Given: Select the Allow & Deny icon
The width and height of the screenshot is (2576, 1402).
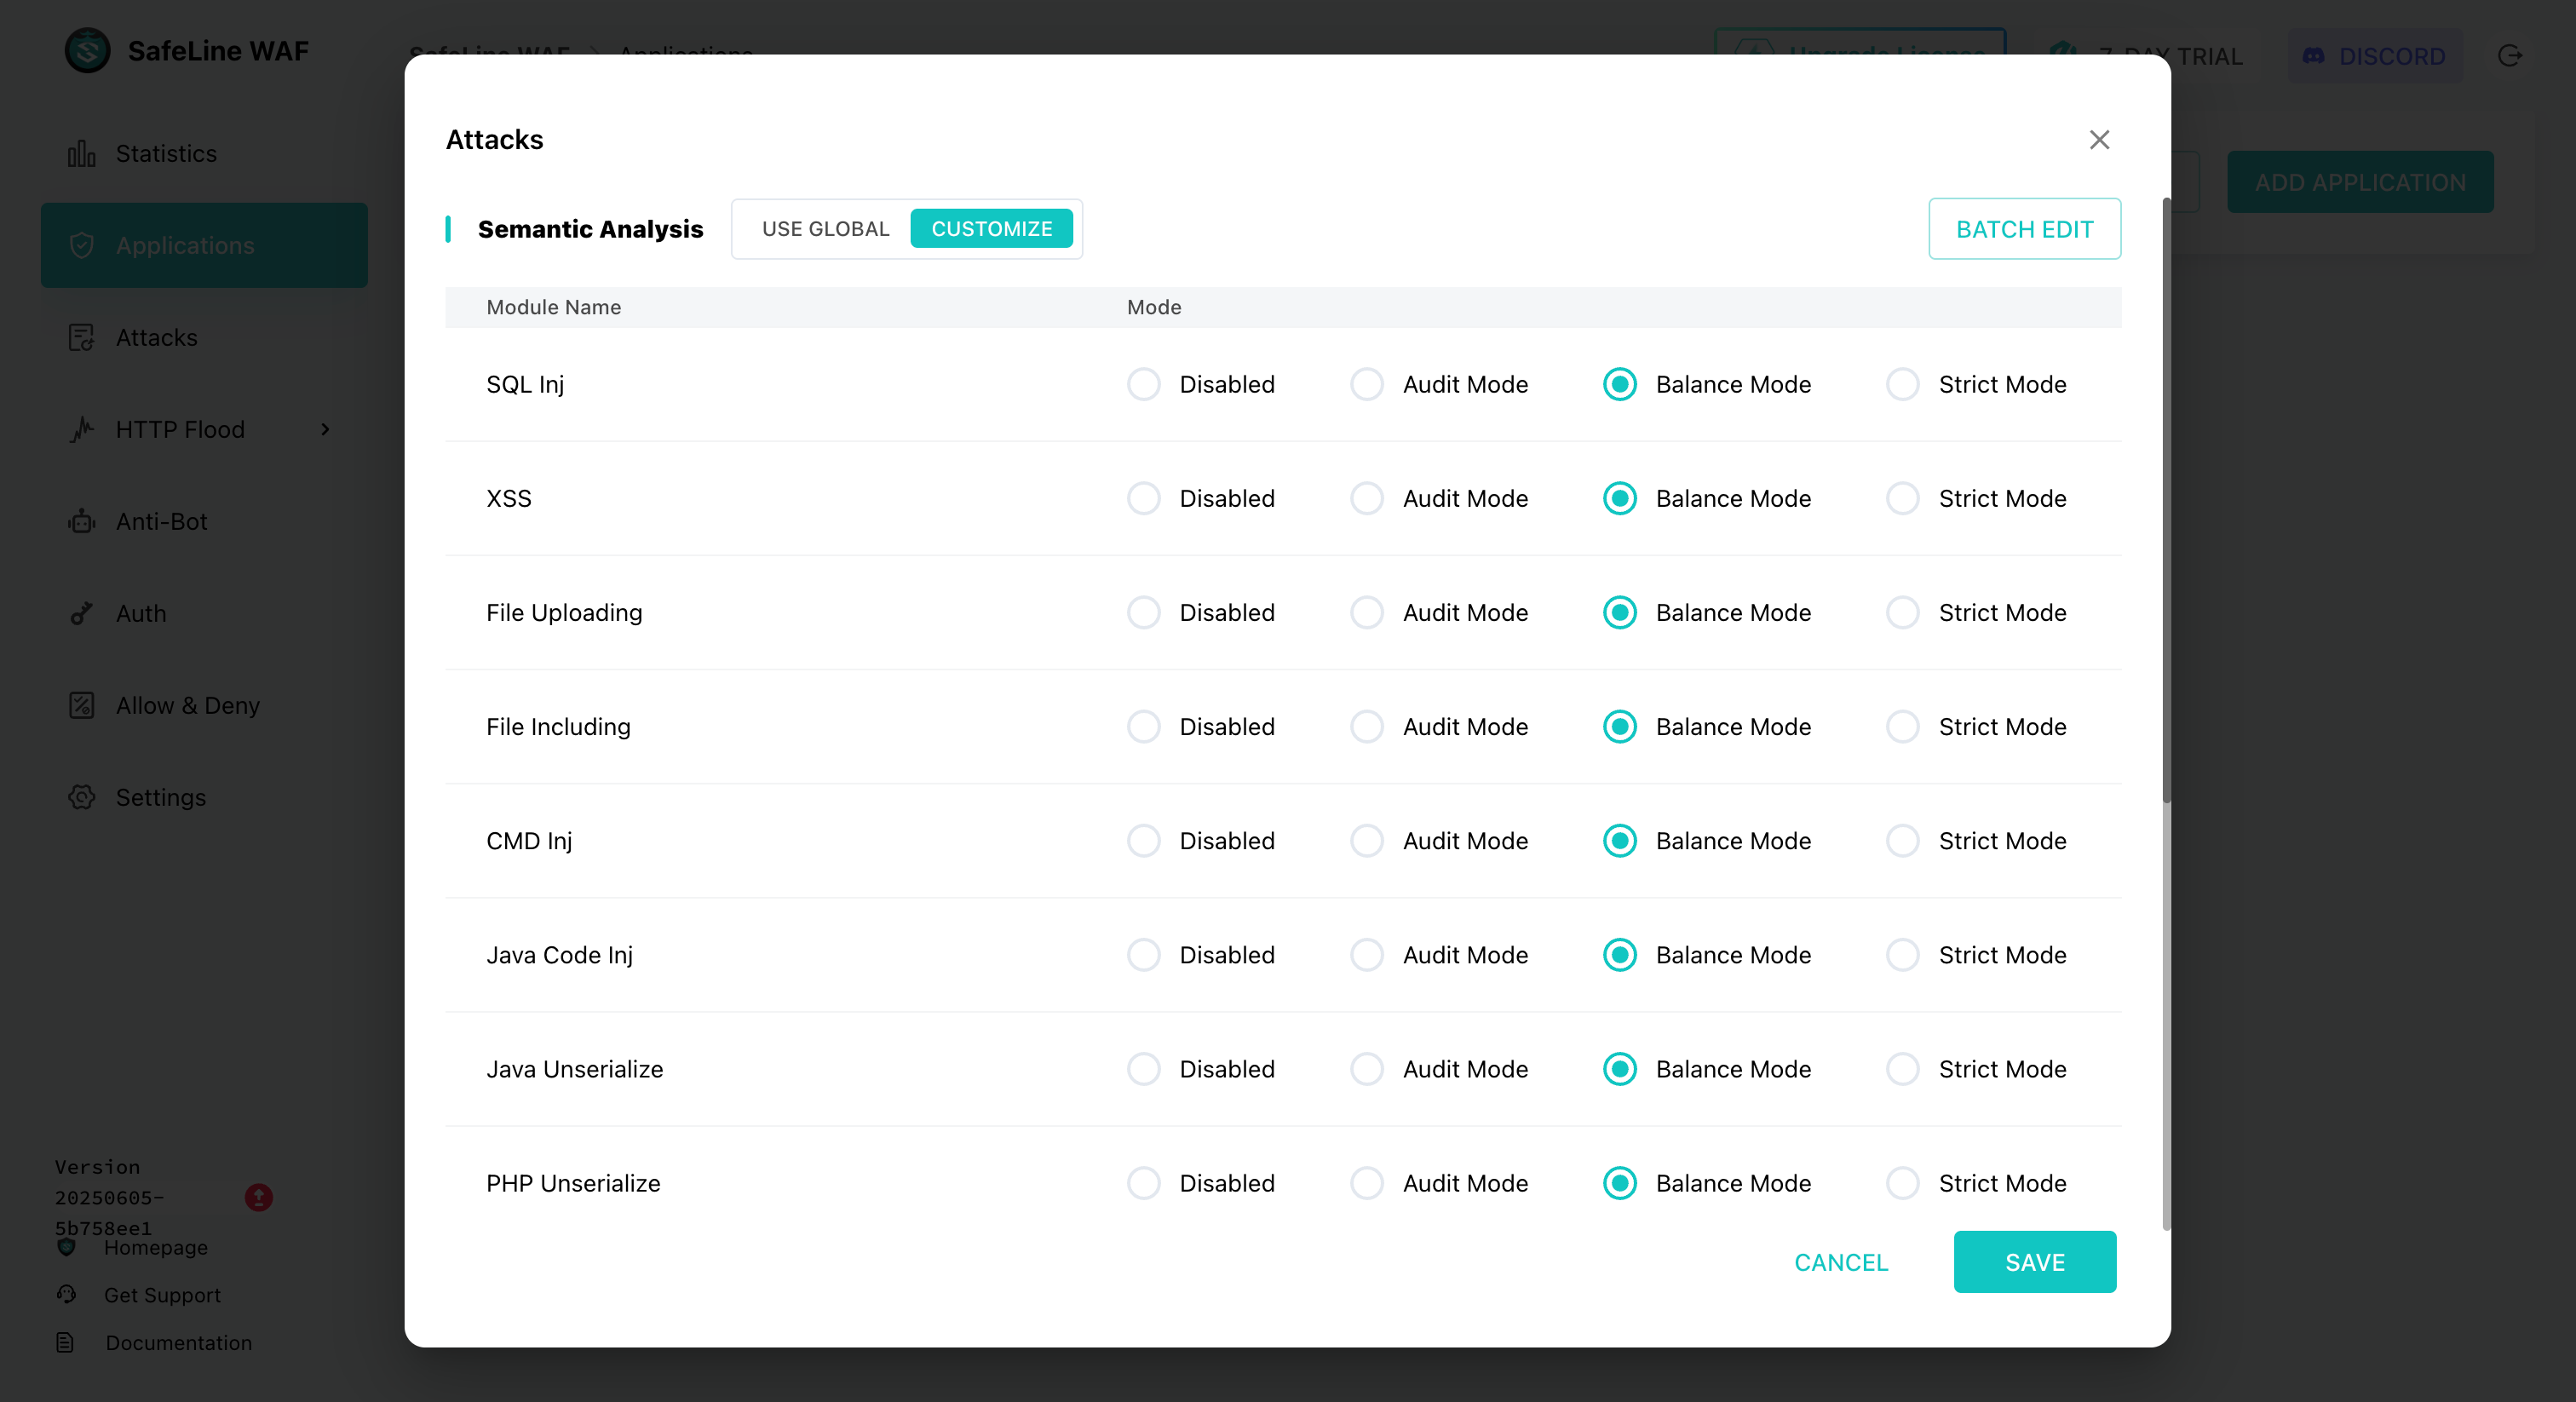Looking at the screenshot, I should (x=82, y=706).
